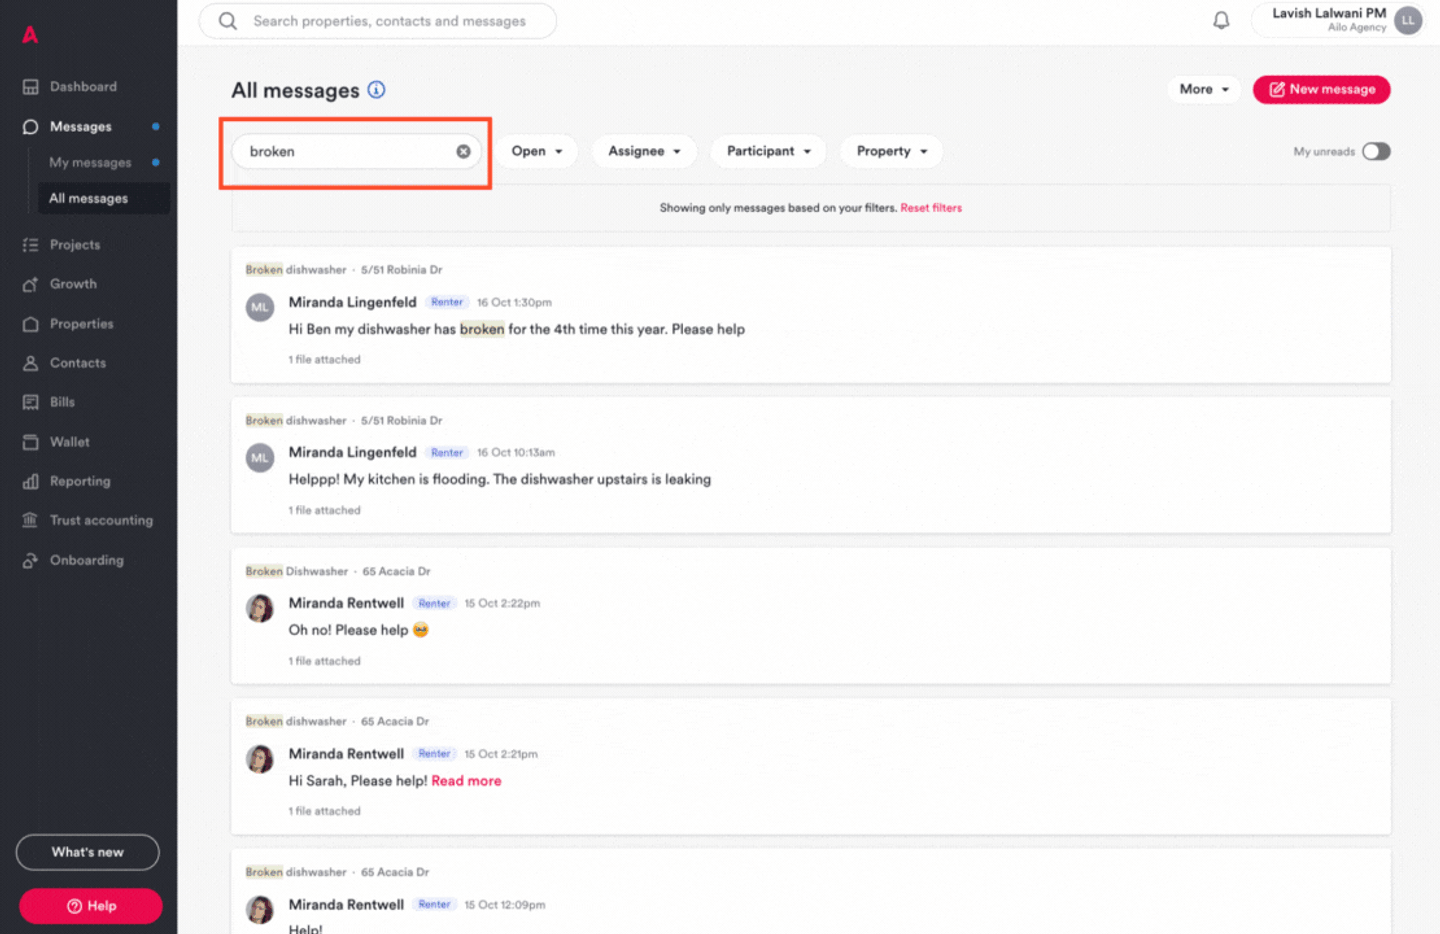Open the LL user avatar menu

[x=1408, y=20]
